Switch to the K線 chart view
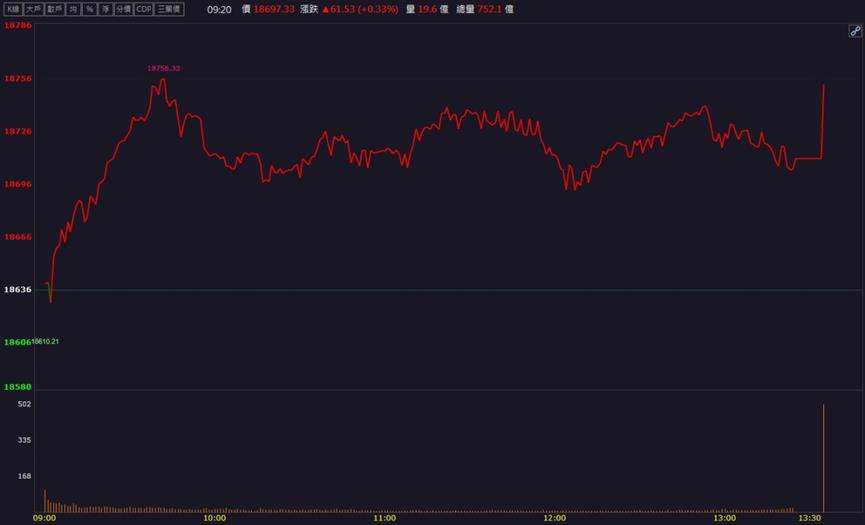 pyautogui.click(x=13, y=9)
